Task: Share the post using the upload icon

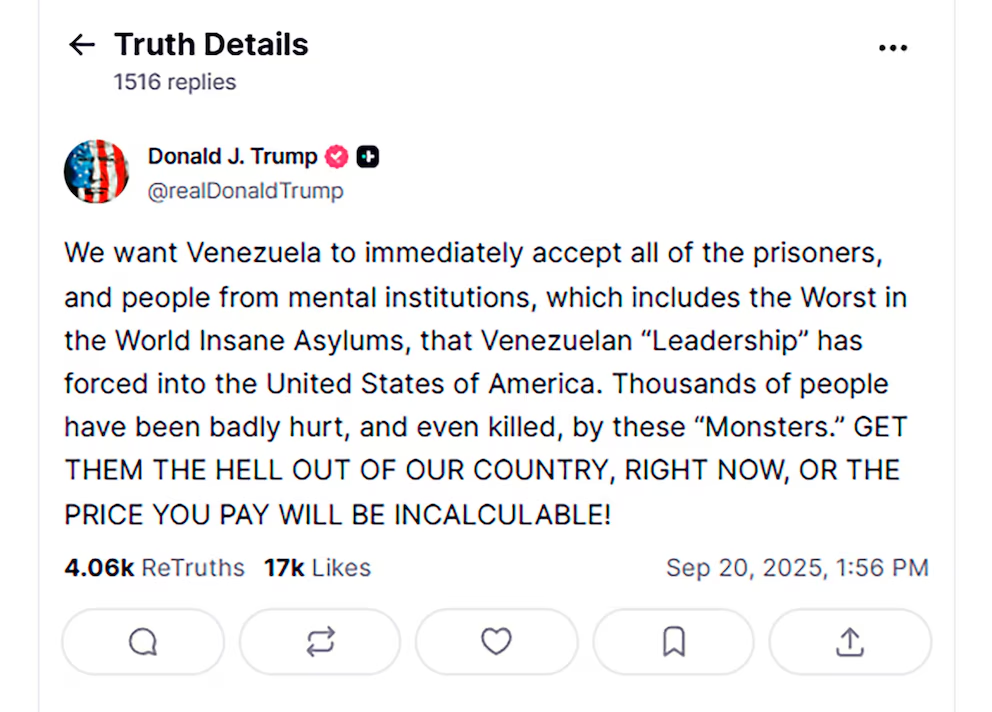Action: [849, 641]
